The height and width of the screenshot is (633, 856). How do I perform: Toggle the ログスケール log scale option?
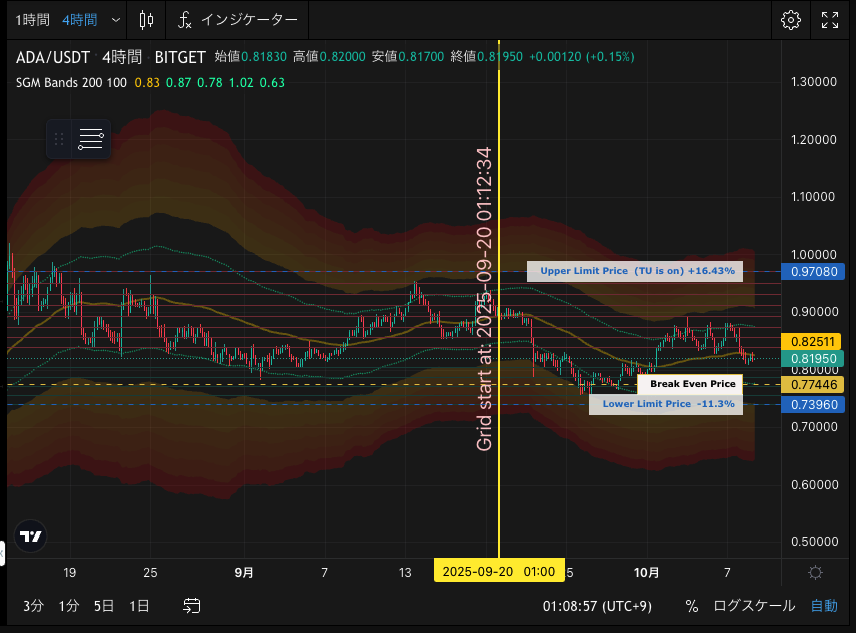(x=754, y=605)
